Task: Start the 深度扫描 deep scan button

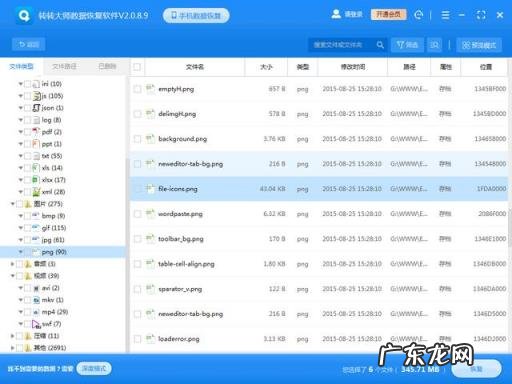Action: tap(94, 368)
